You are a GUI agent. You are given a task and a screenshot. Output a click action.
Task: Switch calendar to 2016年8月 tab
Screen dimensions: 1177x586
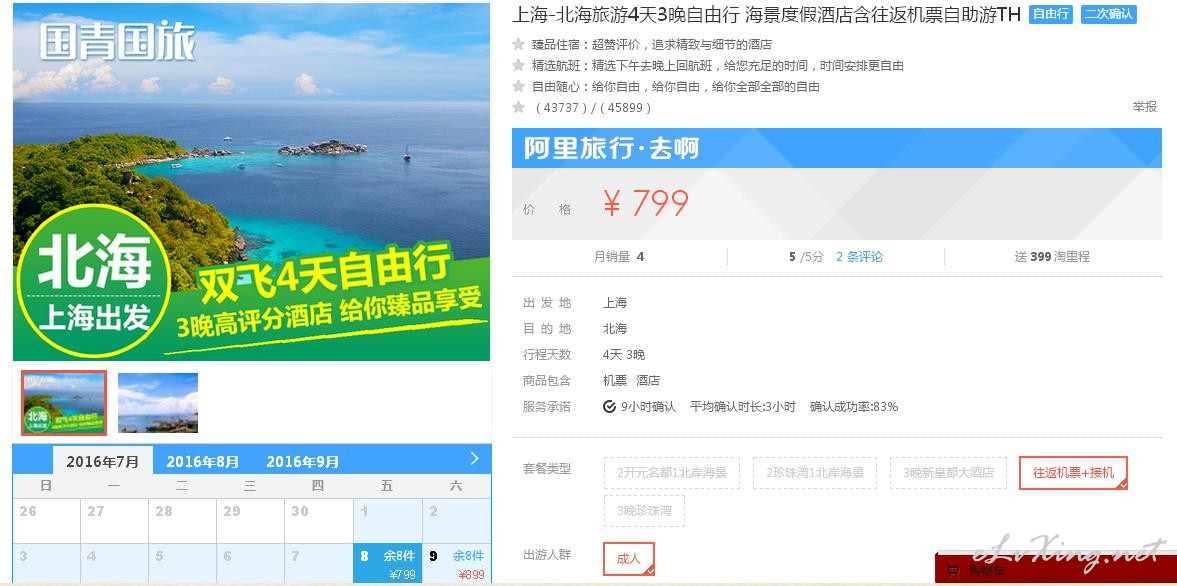[x=203, y=461]
